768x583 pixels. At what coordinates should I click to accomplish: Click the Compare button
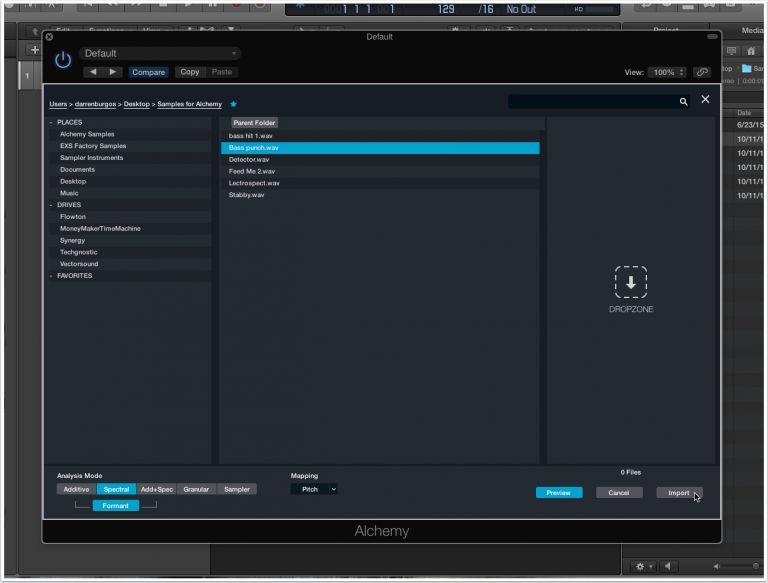(x=148, y=72)
